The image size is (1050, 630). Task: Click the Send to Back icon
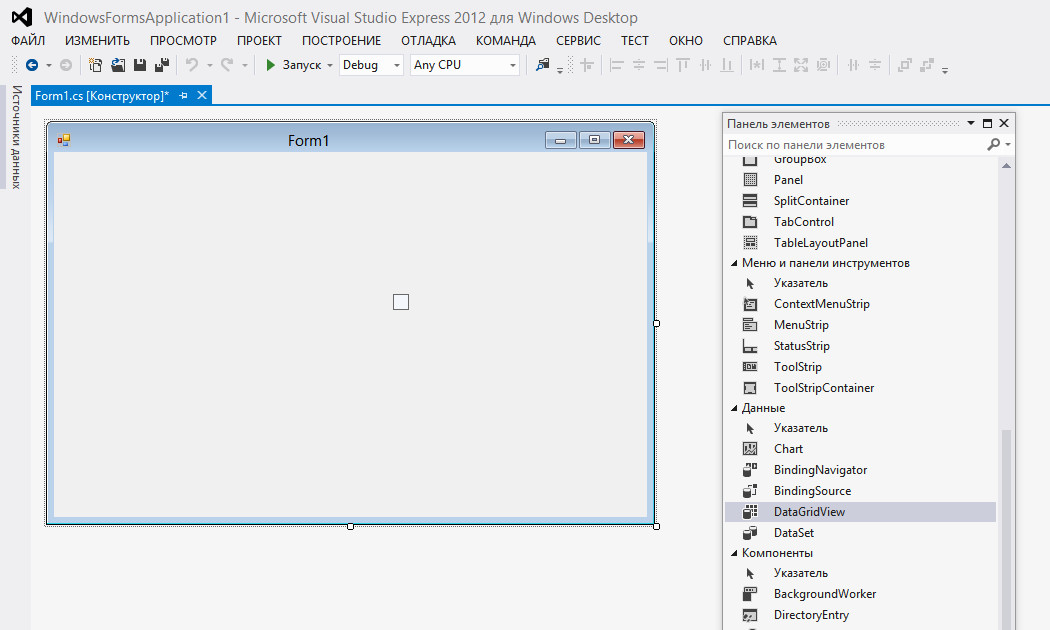[x=927, y=65]
